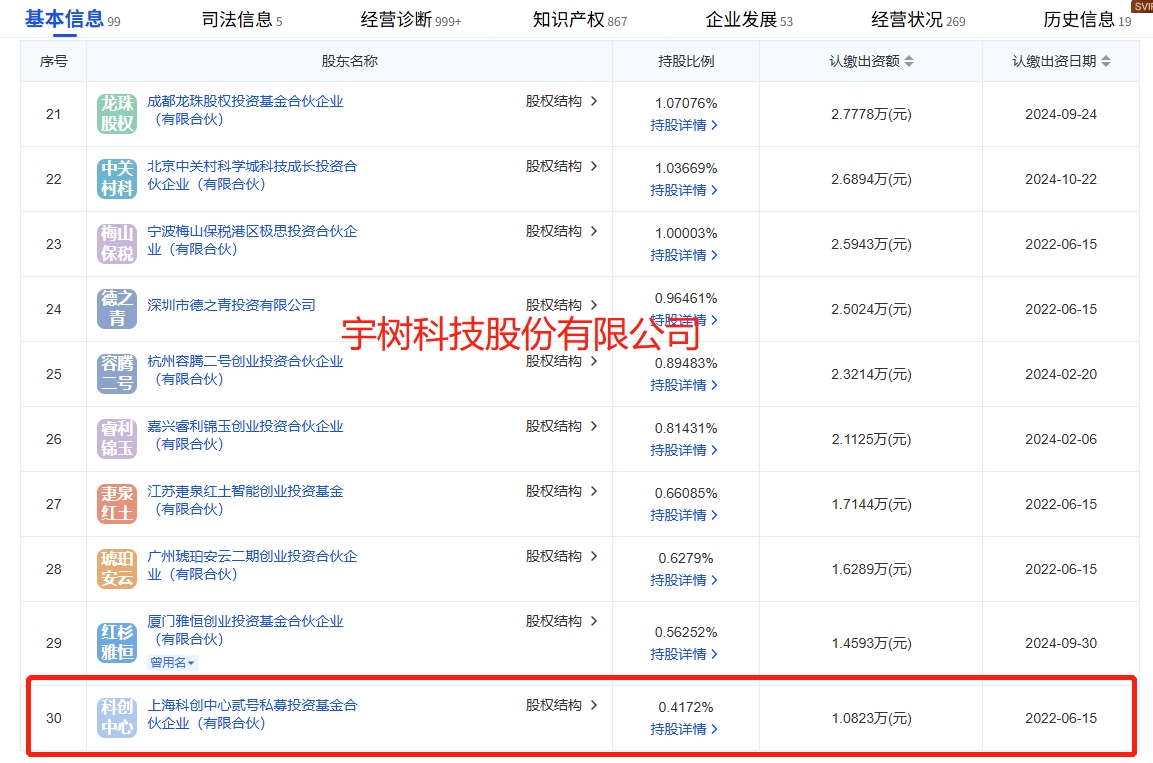Open 经营状况 tab
Image resolution: width=1153 pixels, height=763 pixels.
click(918, 20)
